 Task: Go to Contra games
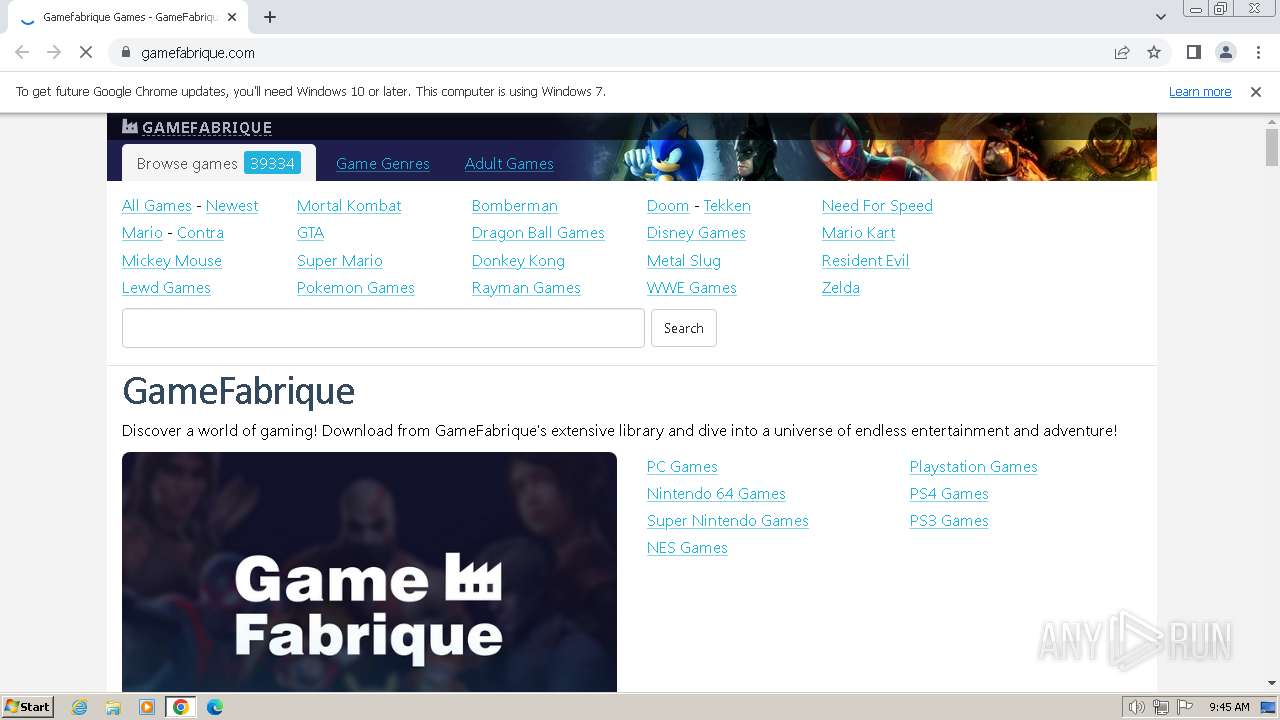(200, 233)
